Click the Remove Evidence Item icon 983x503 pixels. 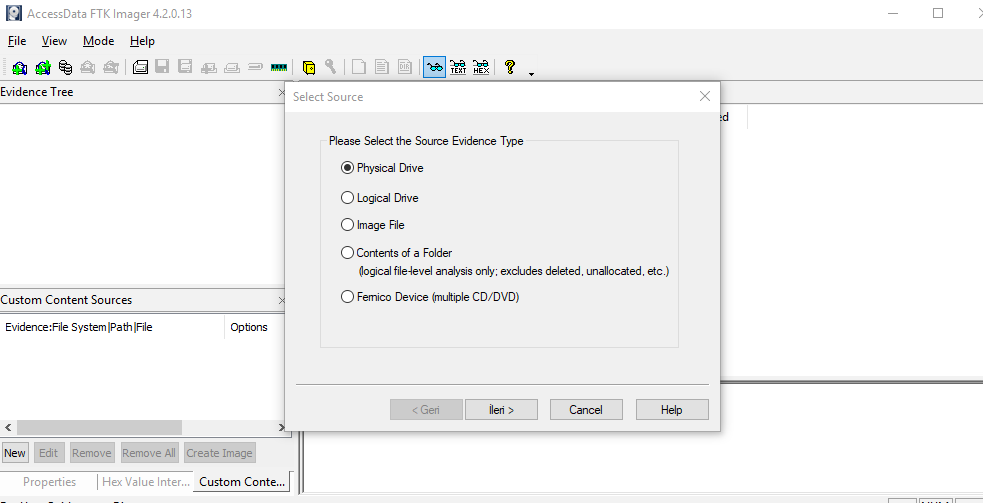(x=88, y=67)
